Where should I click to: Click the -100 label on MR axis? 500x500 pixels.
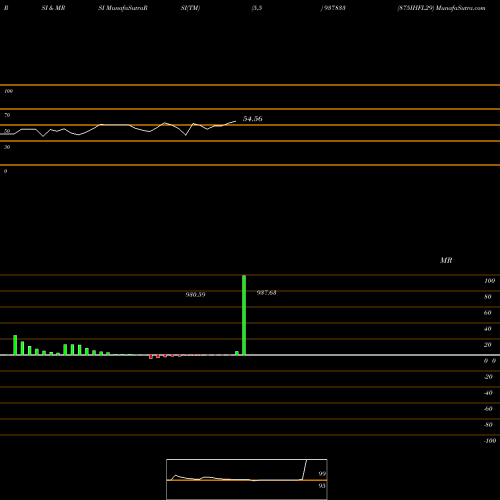490,441
